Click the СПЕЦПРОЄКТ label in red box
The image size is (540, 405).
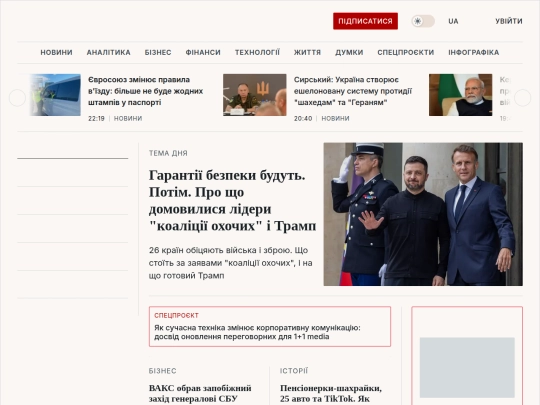tap(176, 315)
